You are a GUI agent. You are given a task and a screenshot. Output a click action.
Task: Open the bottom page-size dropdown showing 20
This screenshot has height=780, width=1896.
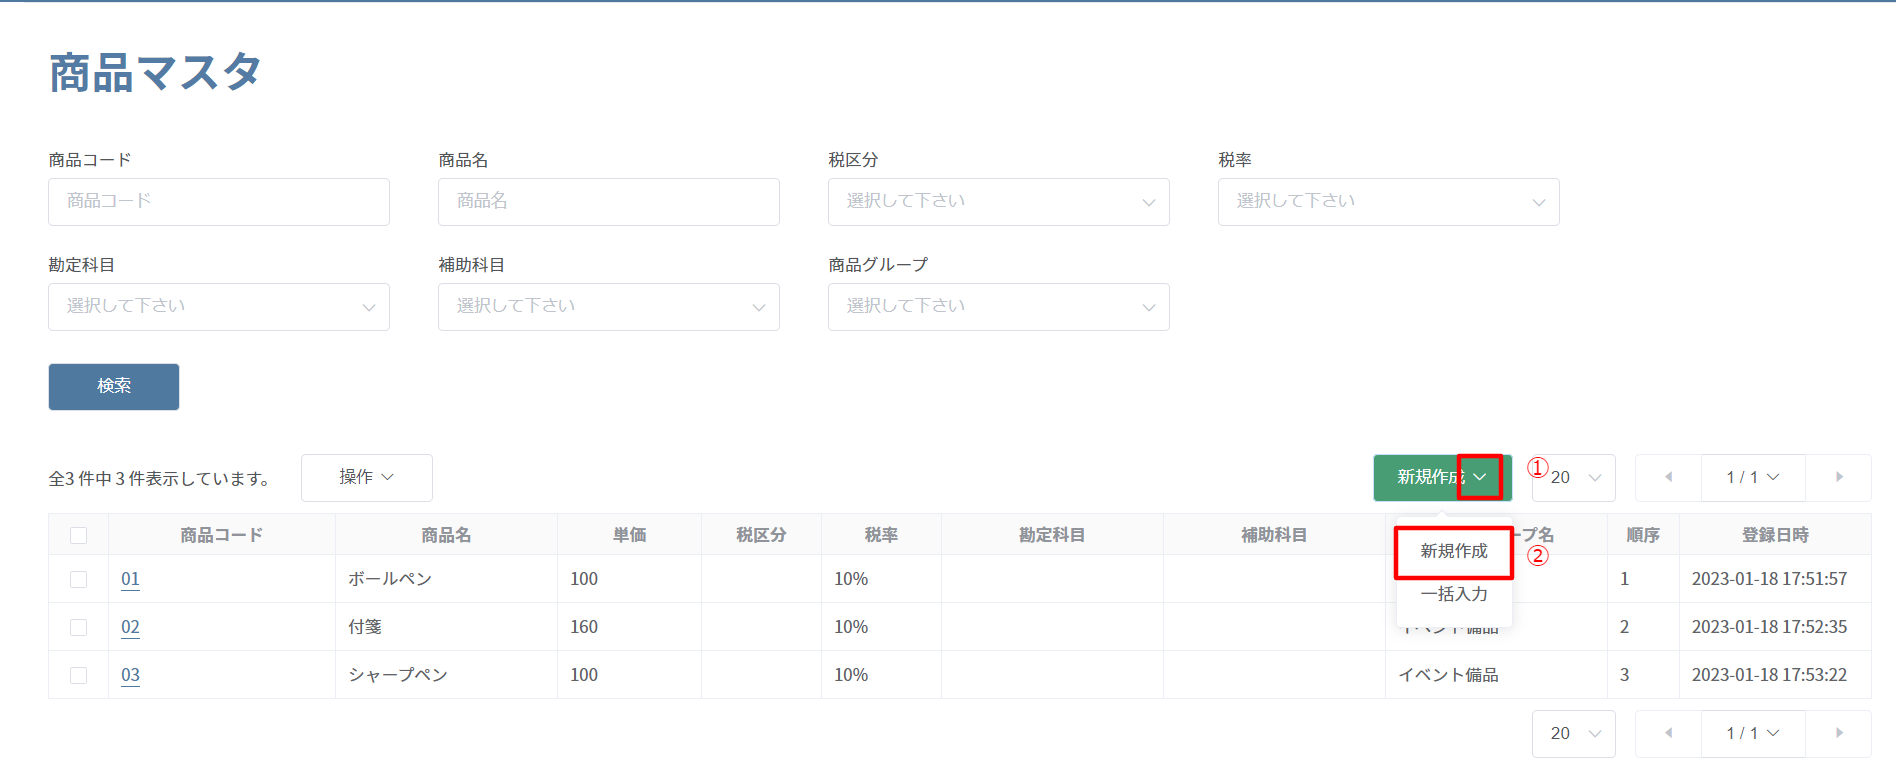tap(1574, 734)
